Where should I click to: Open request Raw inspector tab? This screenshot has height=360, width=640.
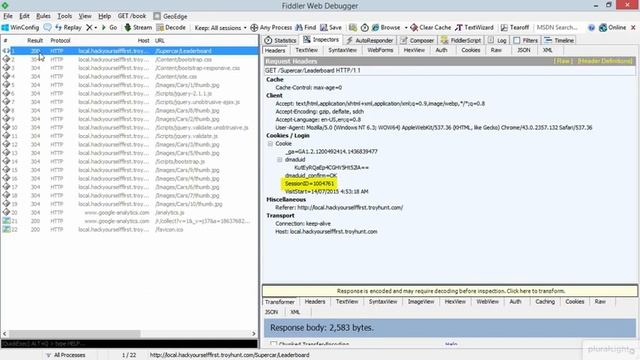pyautogui.click(x=496, y=50)
